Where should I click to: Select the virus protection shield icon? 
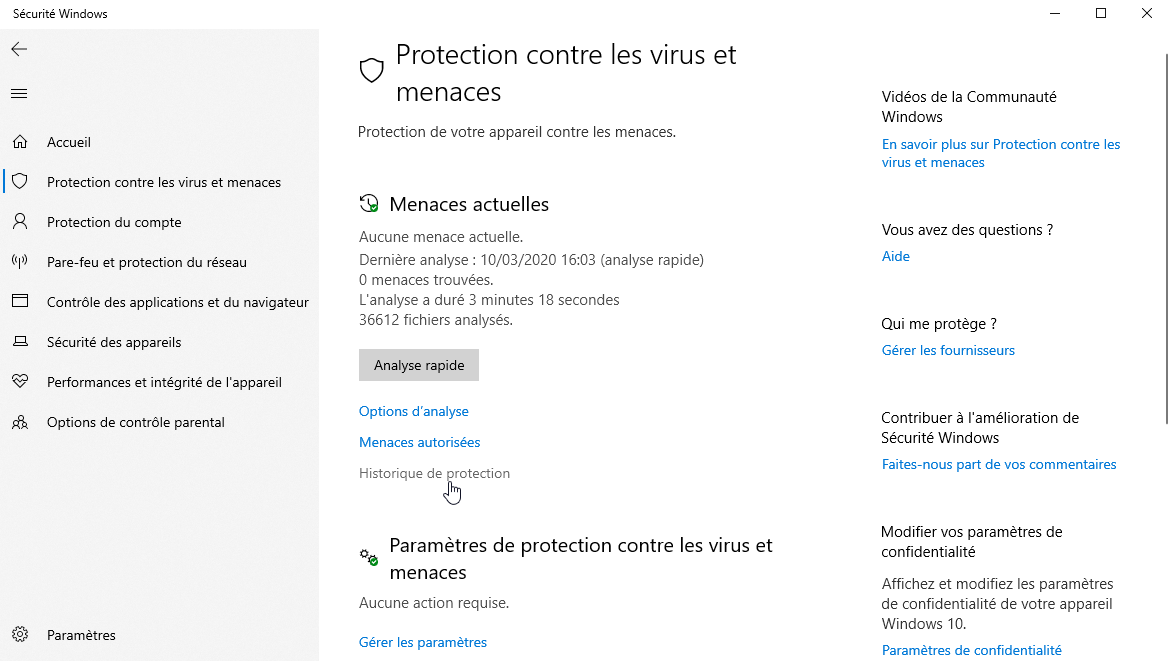[x=20, y=181]
